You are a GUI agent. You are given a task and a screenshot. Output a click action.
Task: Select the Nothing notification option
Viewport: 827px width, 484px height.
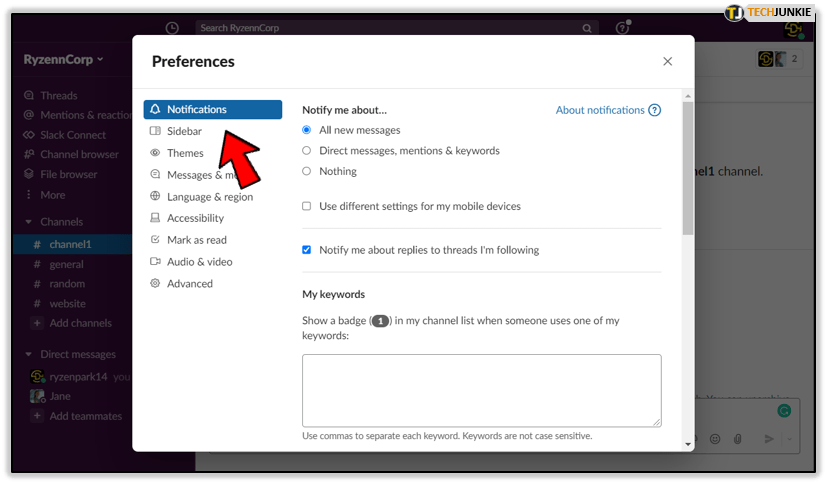307,171
